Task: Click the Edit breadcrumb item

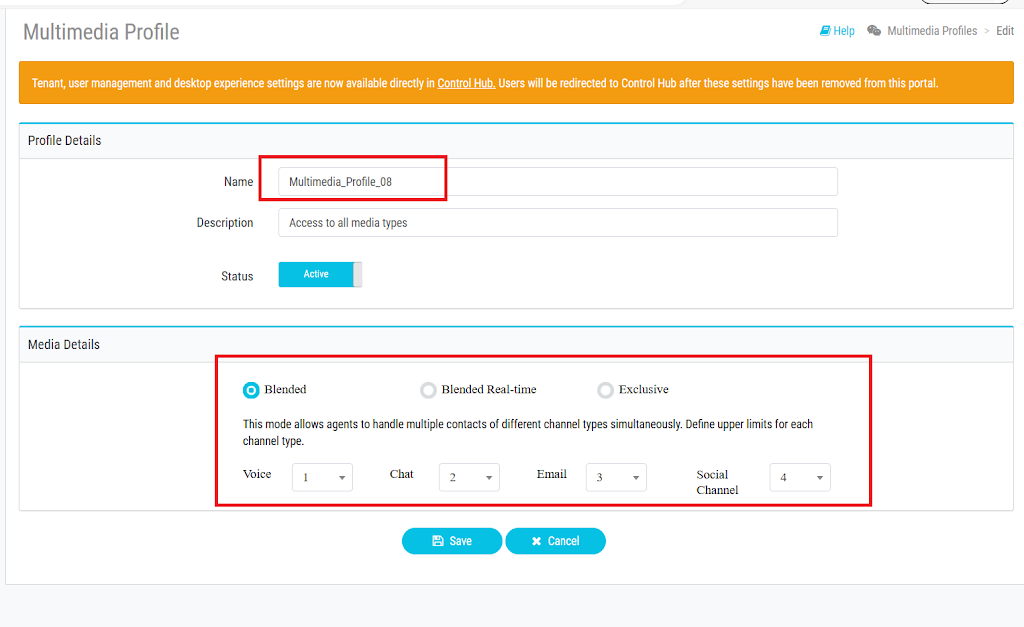Action: (x=1005, y=31)
